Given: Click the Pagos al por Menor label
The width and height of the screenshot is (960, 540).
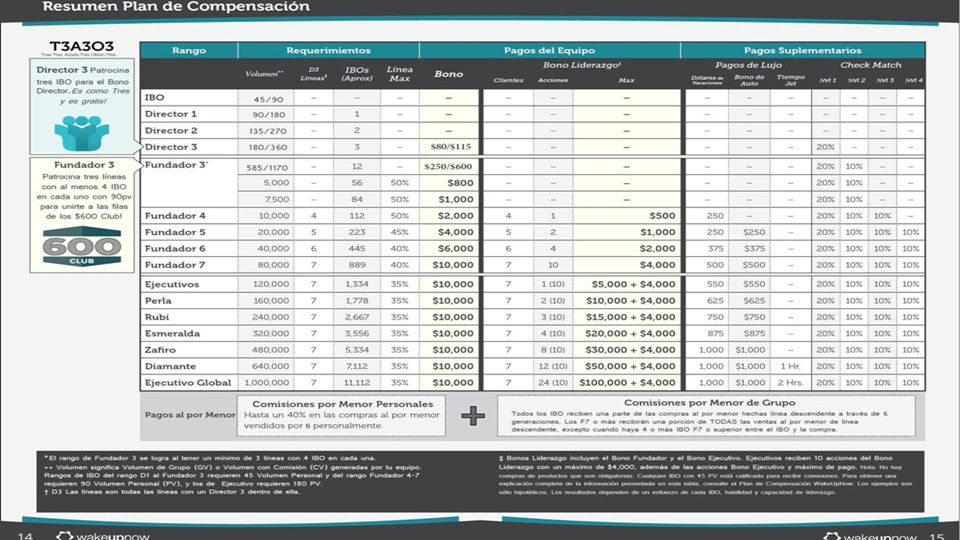Looking at the screenshot, I should (x=190, y=414).
